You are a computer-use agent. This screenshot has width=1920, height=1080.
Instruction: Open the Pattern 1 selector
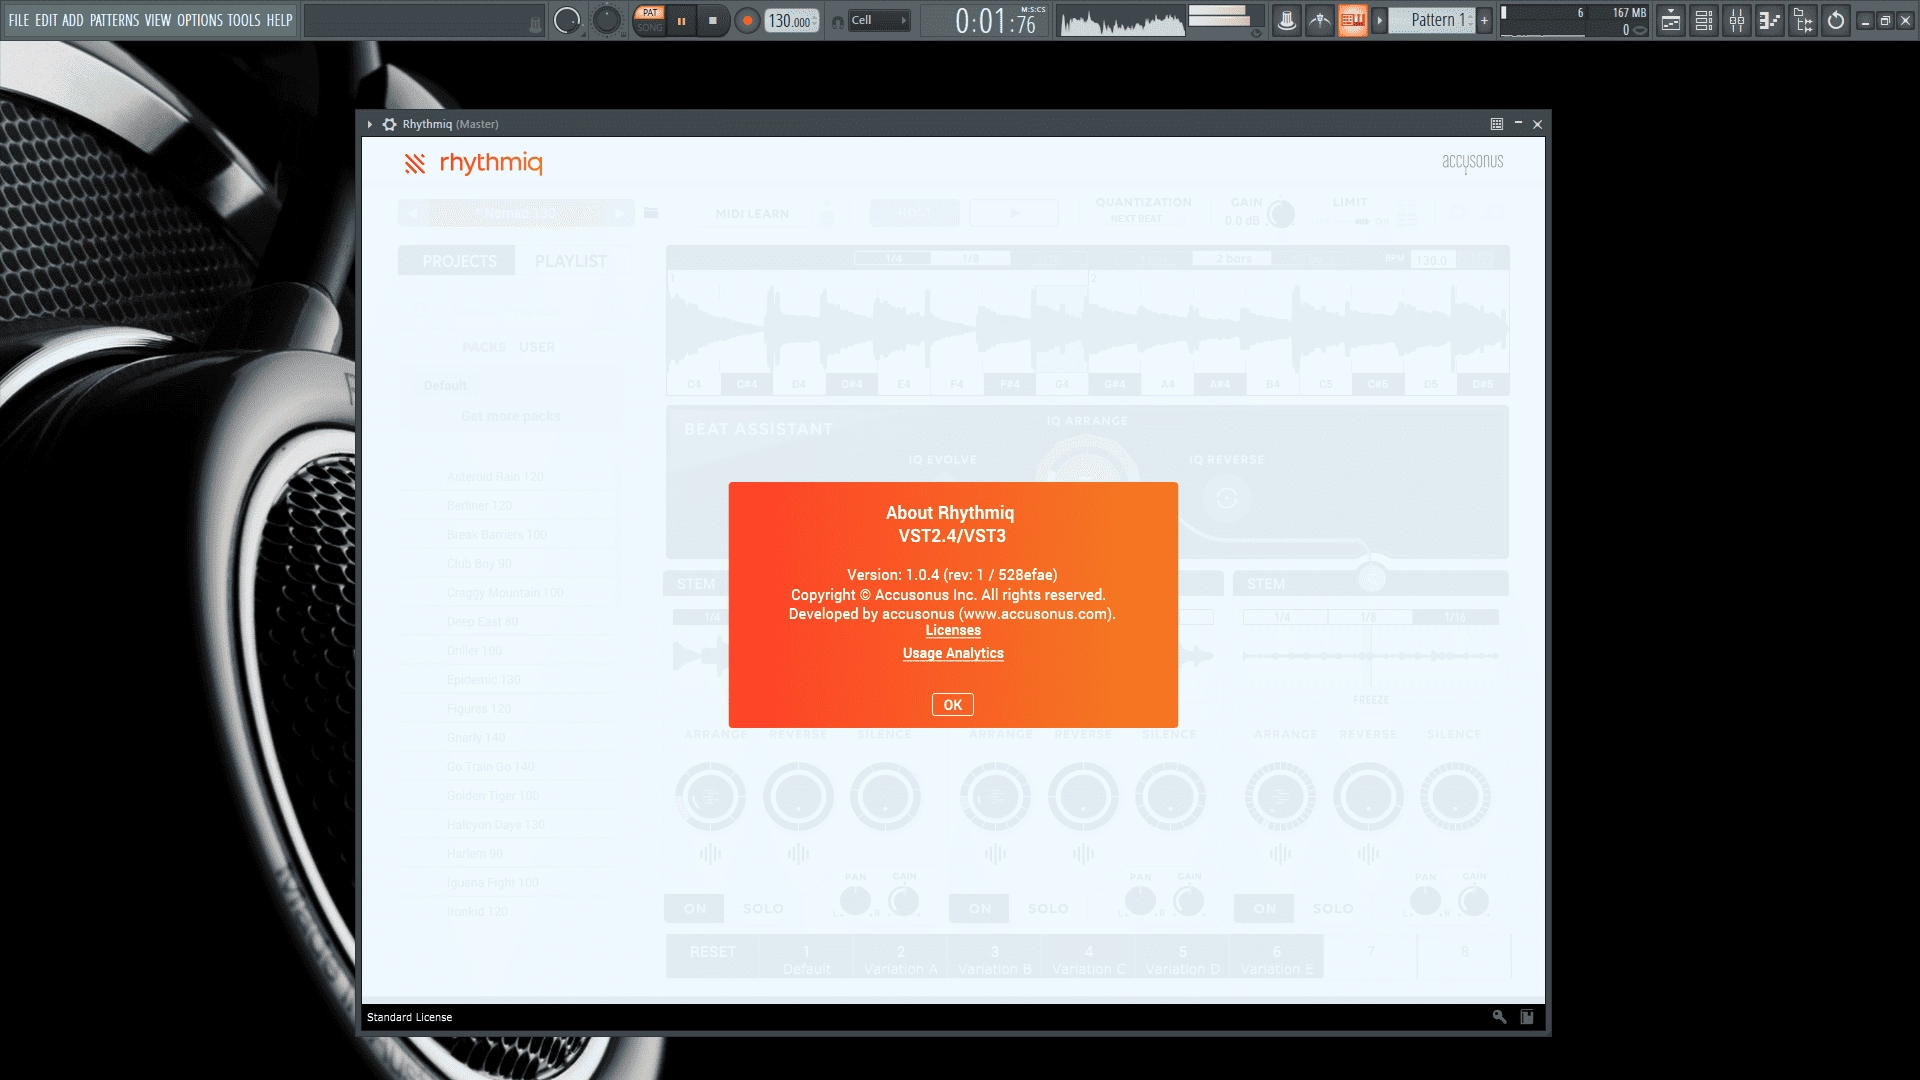[x=1434, y=20]
